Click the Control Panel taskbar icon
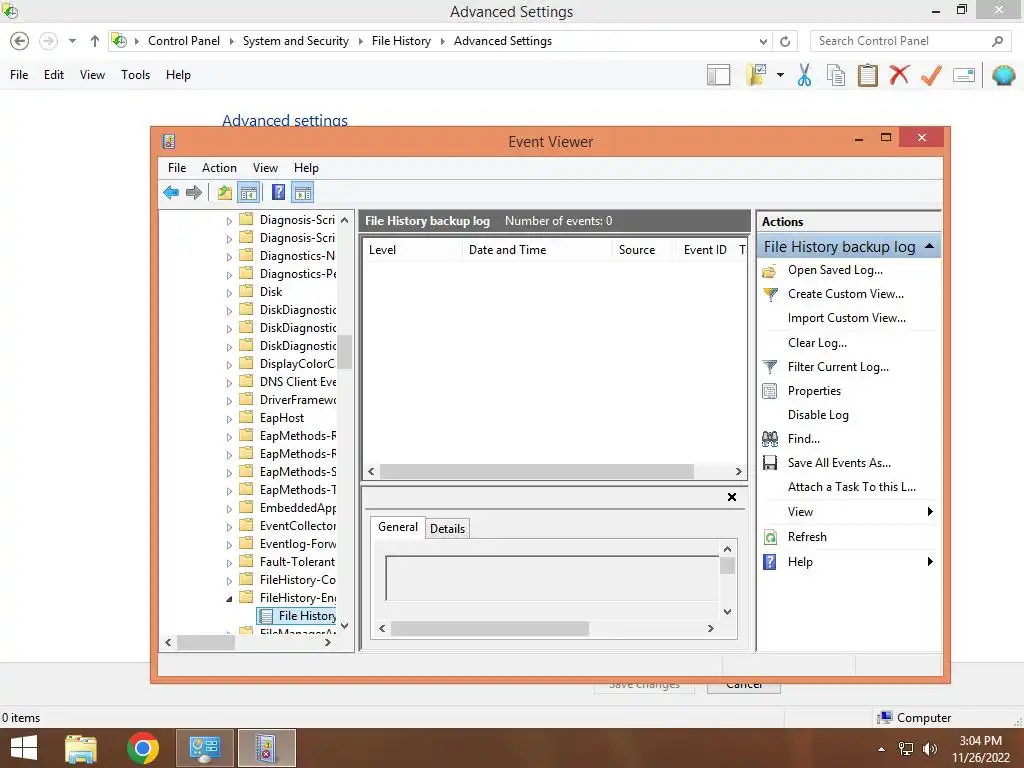This screenshot has height=768, width=1024. pyautogui.click(x=205, y=748)
